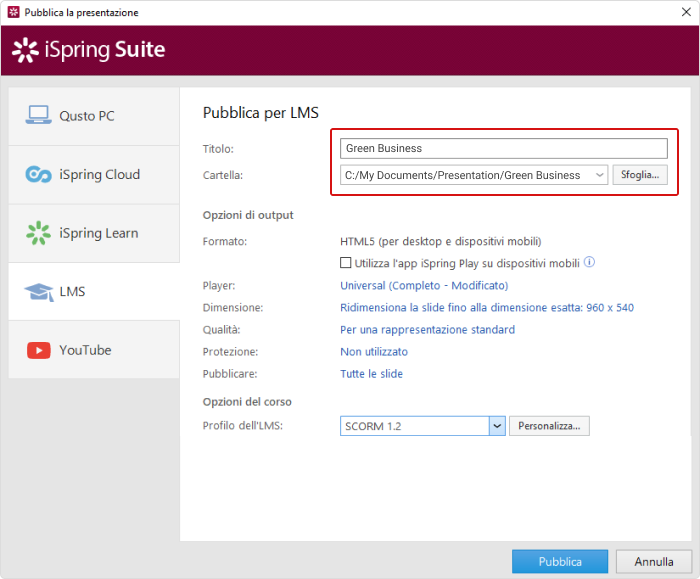The image size is (700, 579).
Task: Click the Annulla button
Action: point(654,561)
